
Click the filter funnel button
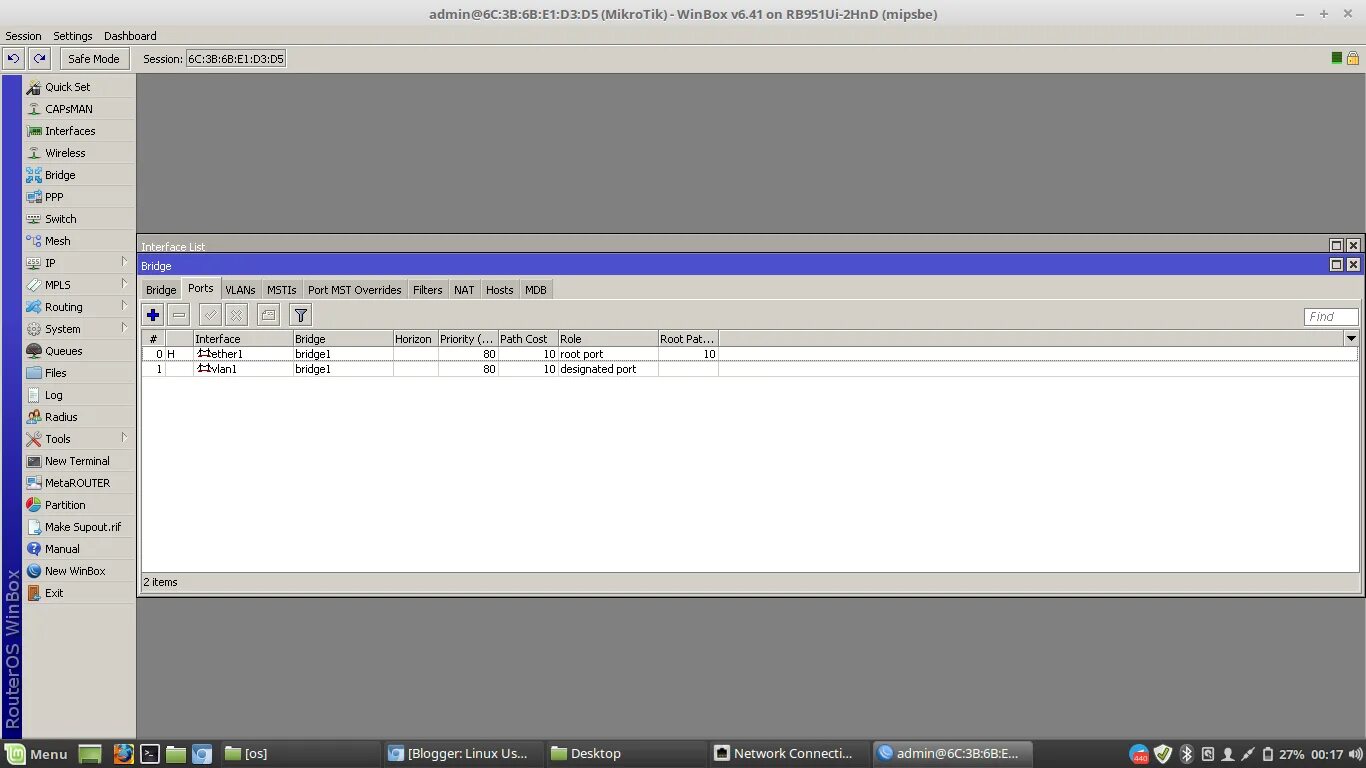pyautogui.click(x=300, y=315)
